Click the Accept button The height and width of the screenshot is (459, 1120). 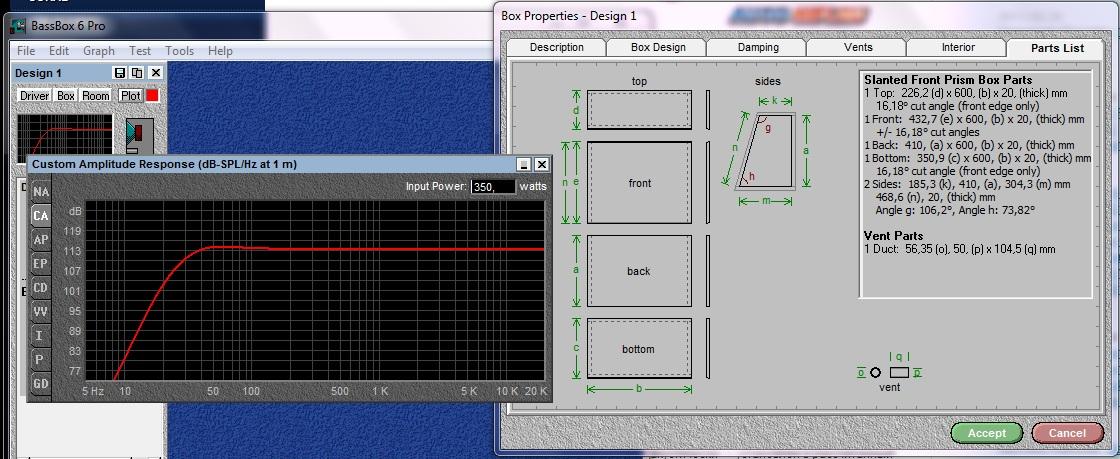tap(986, 433)
